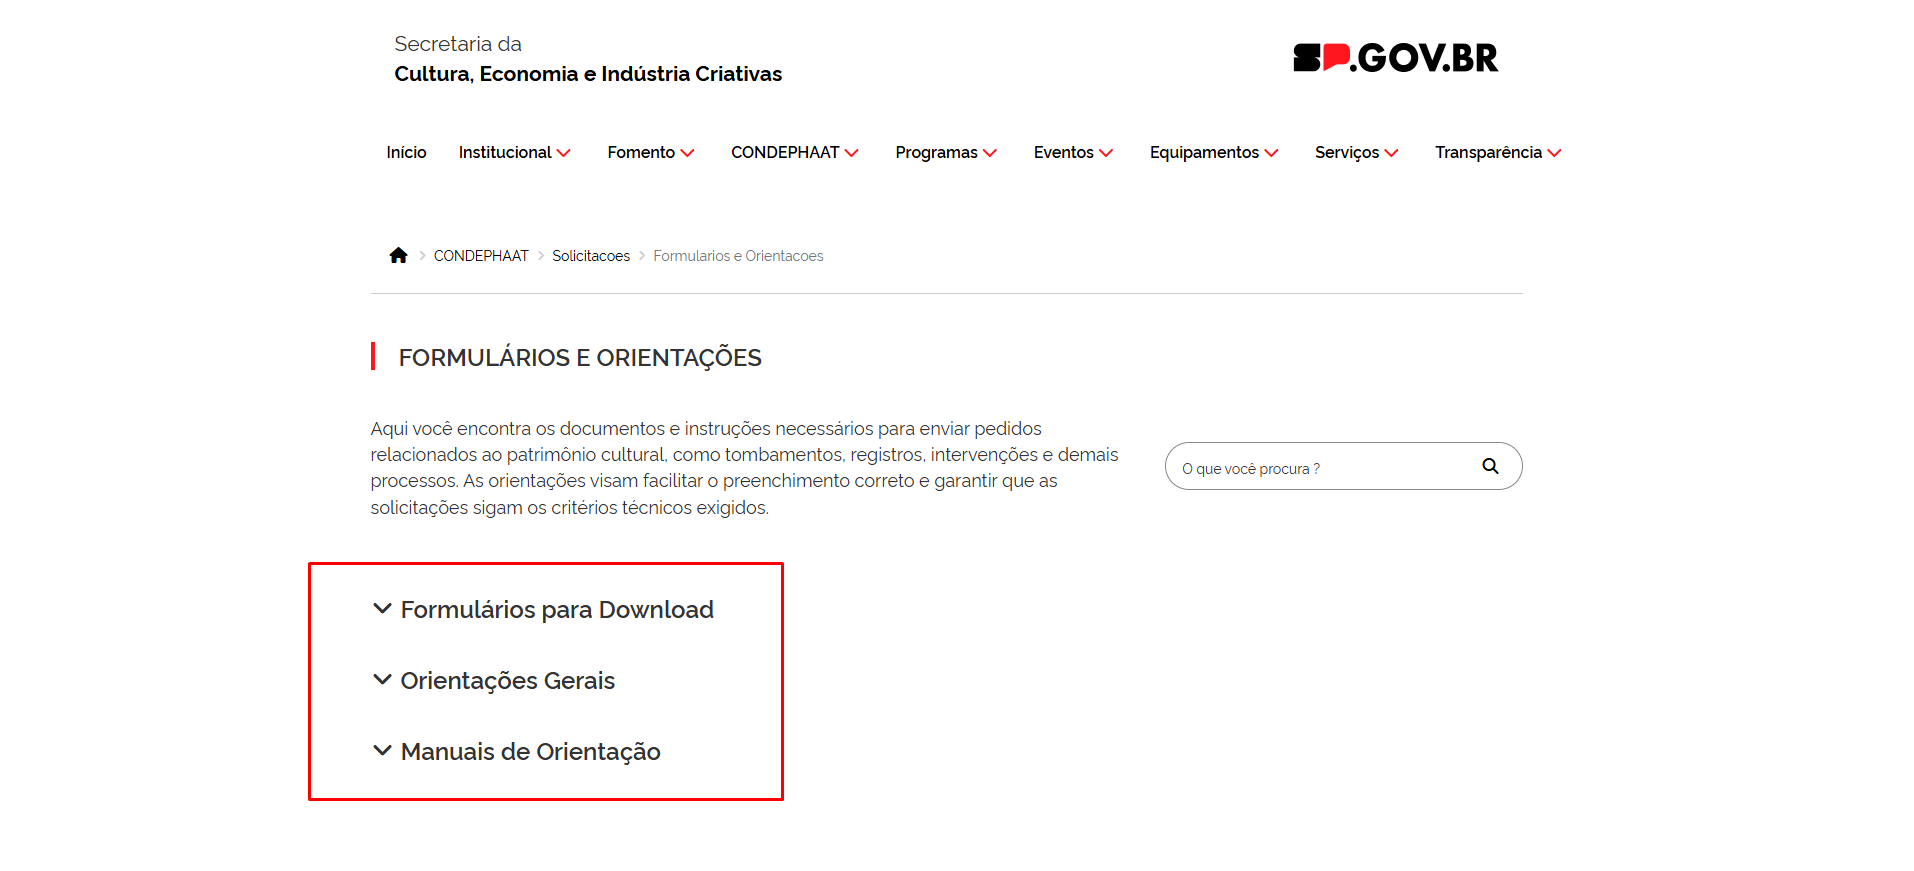Screen dimensions: 1914x871
Task: Expand the Manuais de Orientação section
Action: tap(530, 752)
